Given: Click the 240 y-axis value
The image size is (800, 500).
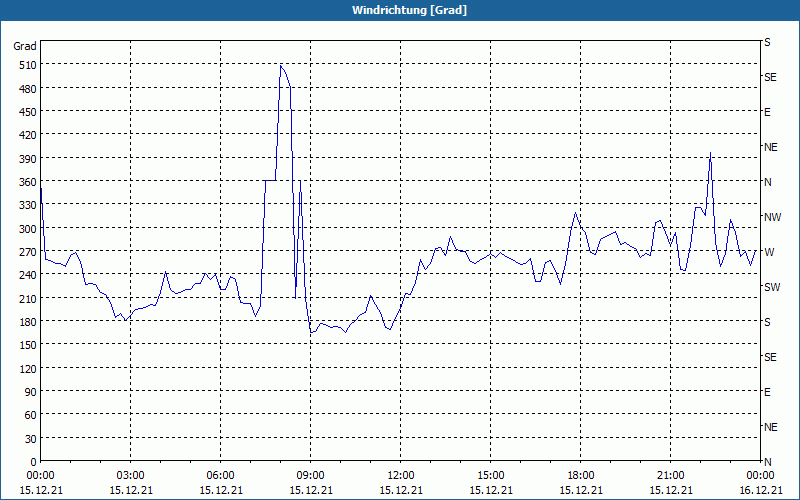Looking at the screenshot, I should click(x=28, y=275).
